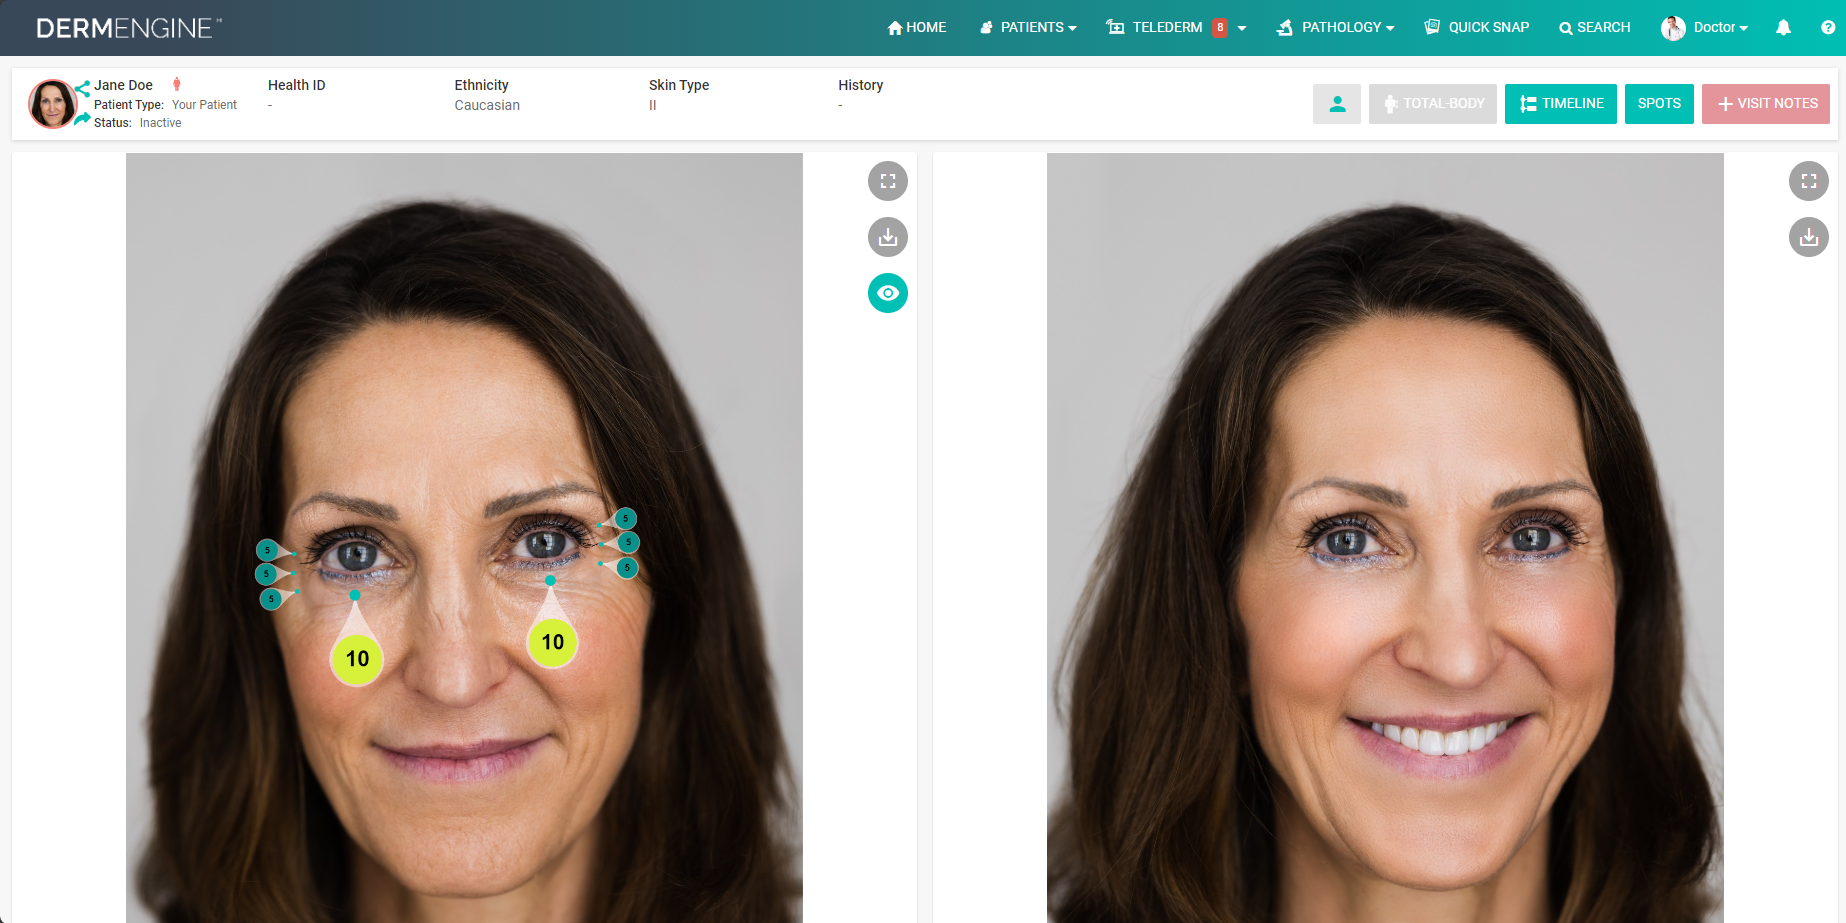The image size is (1846, 923).
Task: Click the female gender icon next to patient name
Action: (176, 86)
